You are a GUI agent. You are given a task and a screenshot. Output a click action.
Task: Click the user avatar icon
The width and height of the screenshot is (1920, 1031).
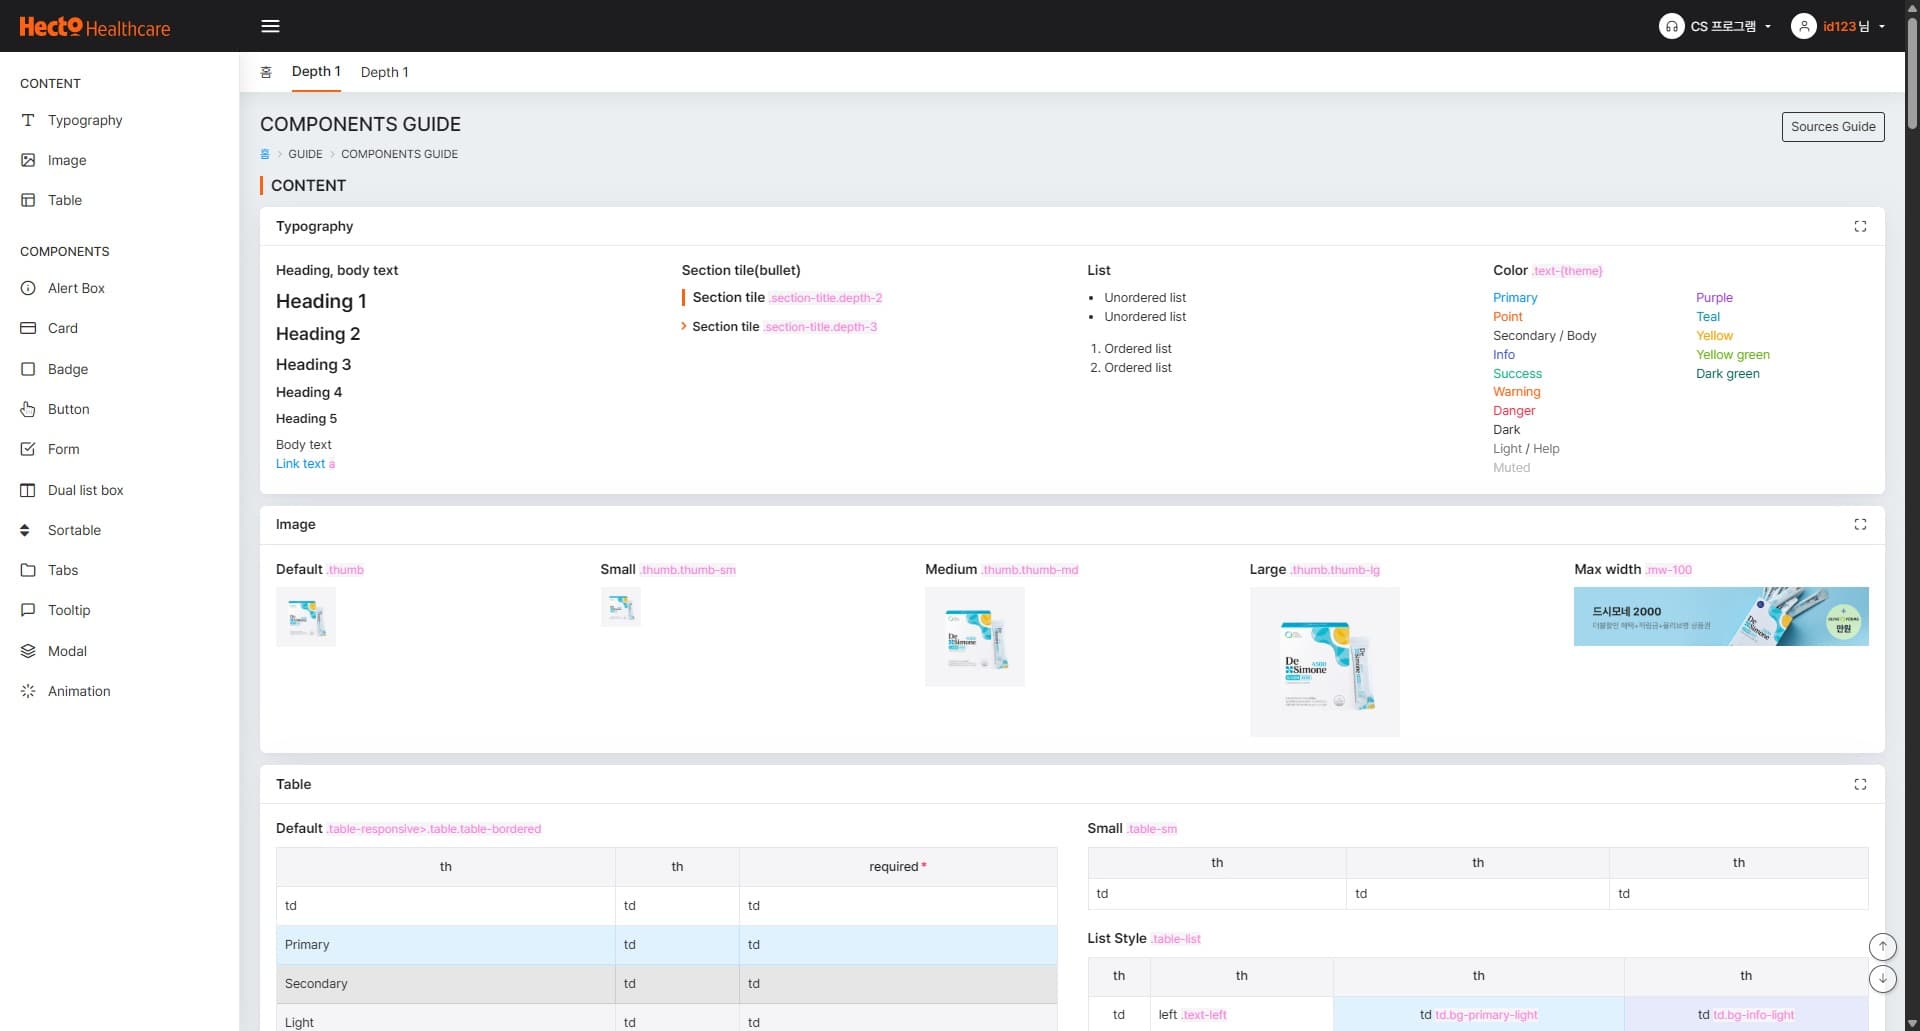click(x=1803, y=27)
